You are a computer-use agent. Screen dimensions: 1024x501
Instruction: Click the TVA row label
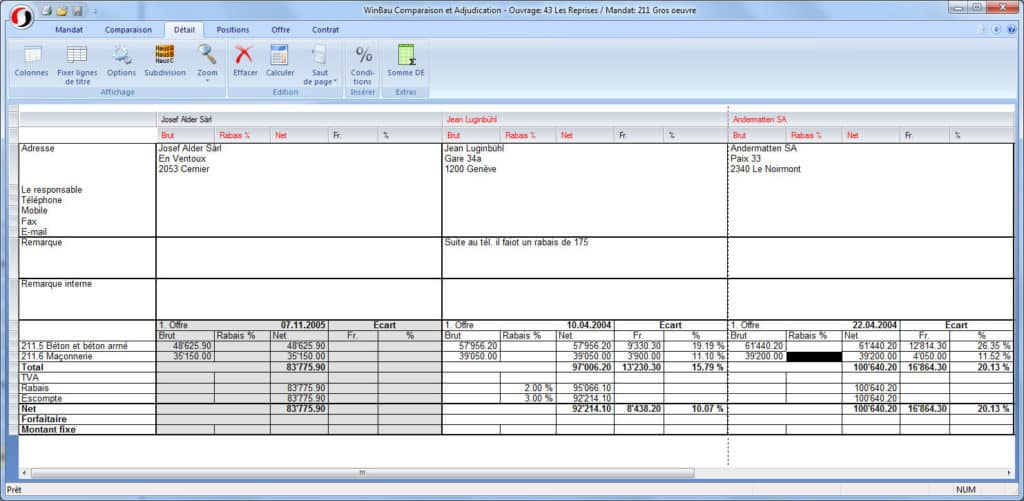pyautogui.click(x=30, y=378)
